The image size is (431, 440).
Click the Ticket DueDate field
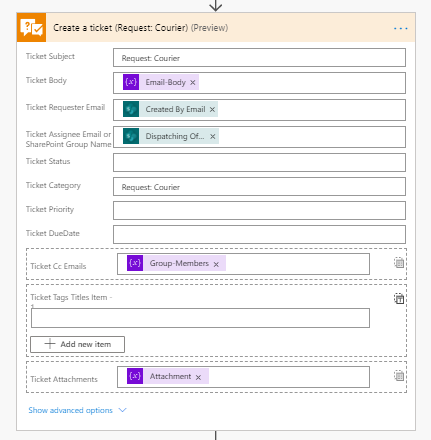coord(259,235)
